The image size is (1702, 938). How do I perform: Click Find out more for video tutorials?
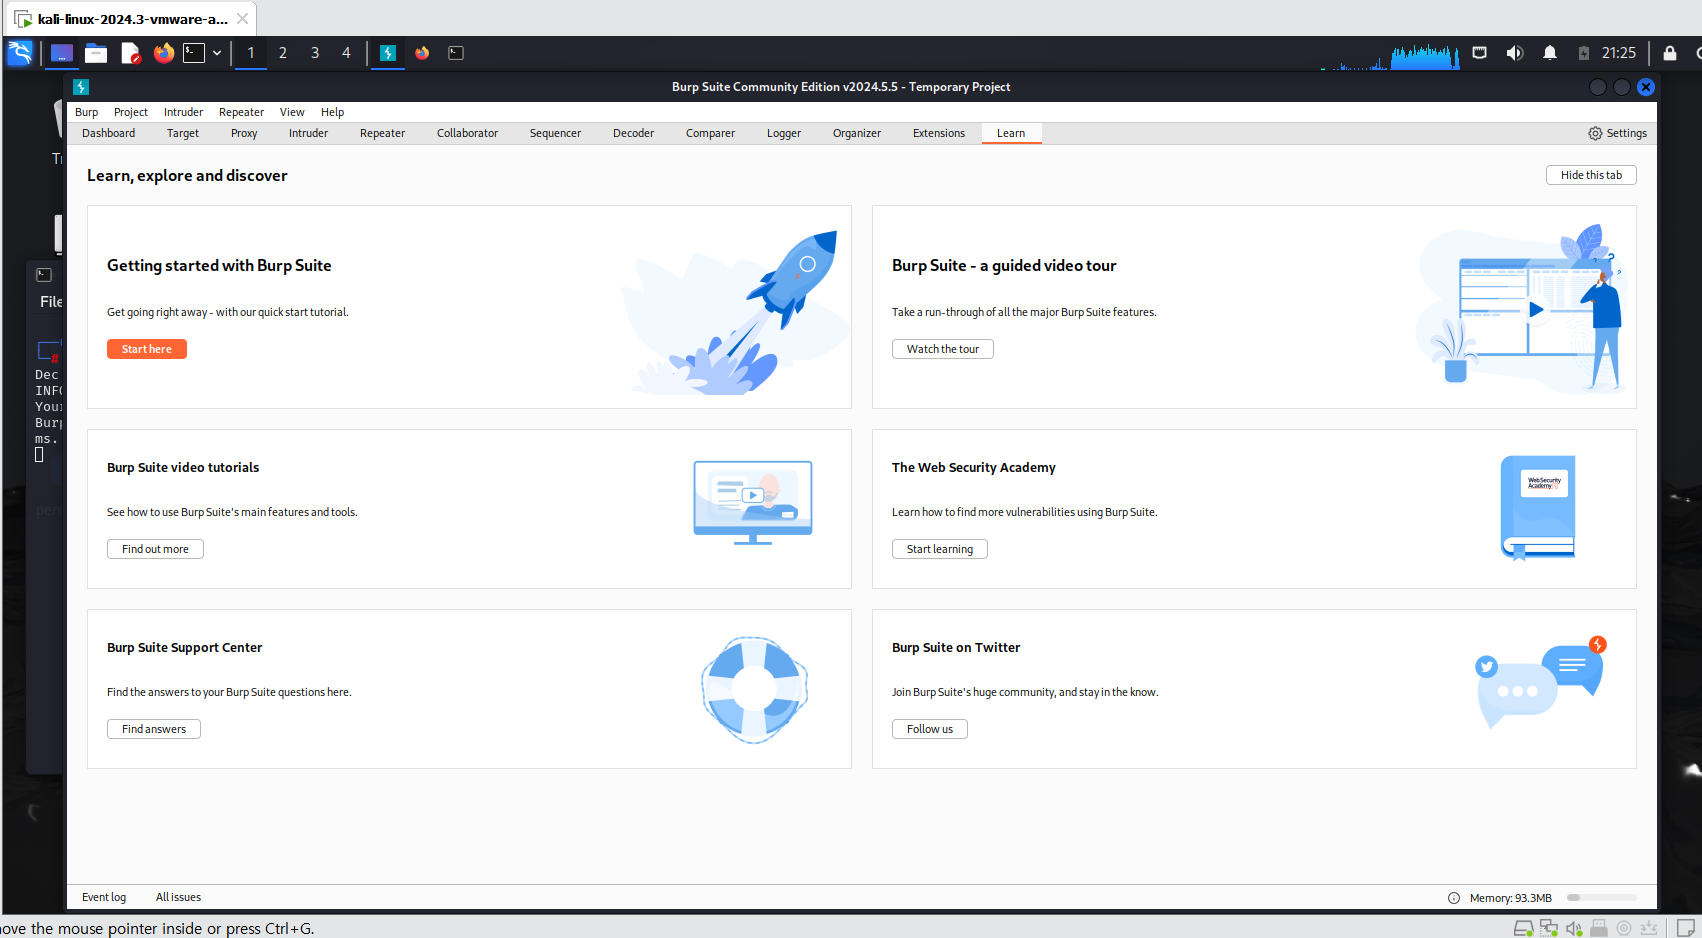click(155, 549)
